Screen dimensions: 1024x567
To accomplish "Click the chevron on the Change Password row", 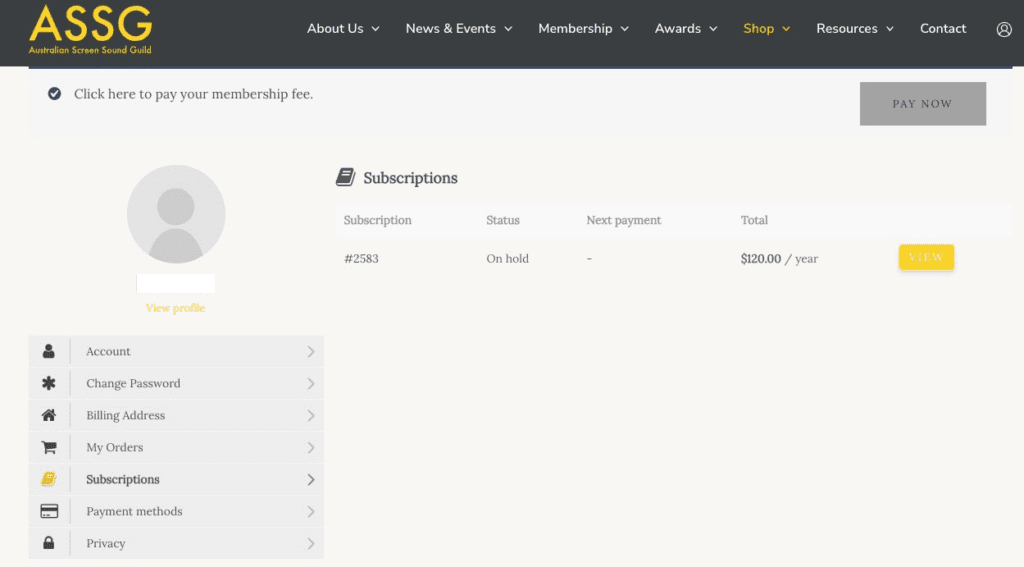I will pyautogui.click(x=311, y=383).
